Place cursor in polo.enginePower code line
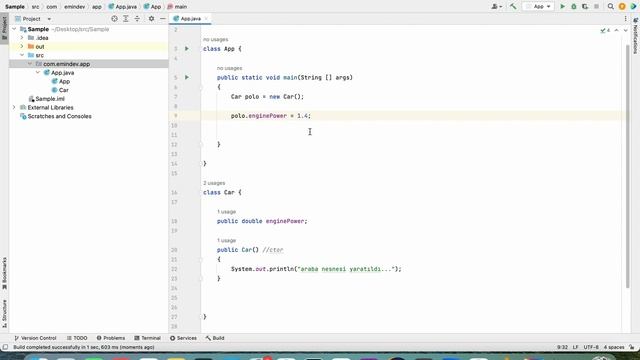Image resolution: width=640 pixels, height=360 pixels. click(271, 116)
